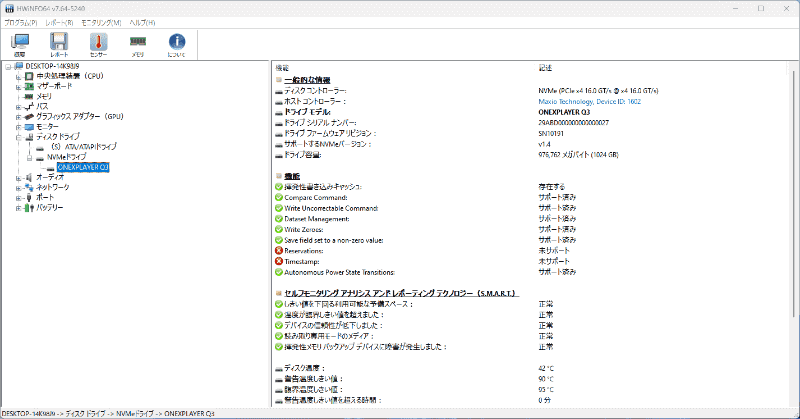Open the センサー thermometer toolbar icon
The image size is (800, 419).
(x=98, y=44)
